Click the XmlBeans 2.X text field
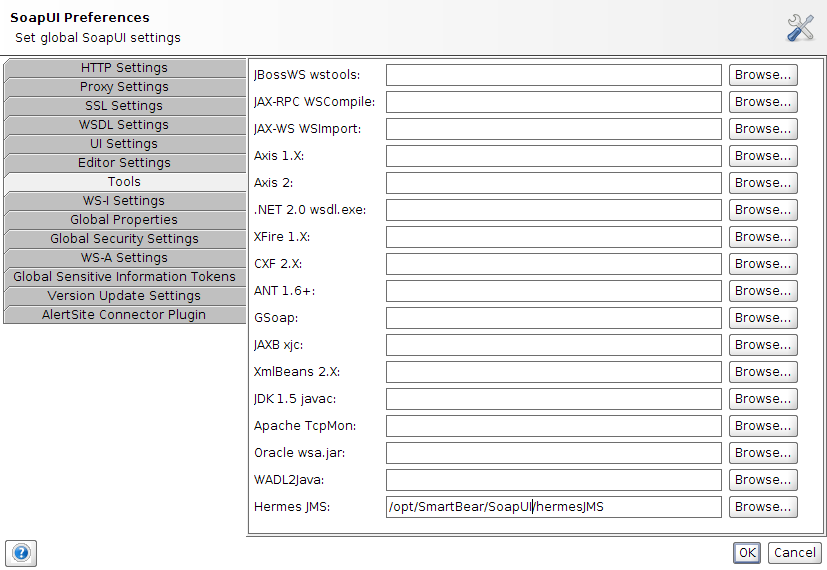The width and height of the screenshot is (827, 570). (554, 372)
